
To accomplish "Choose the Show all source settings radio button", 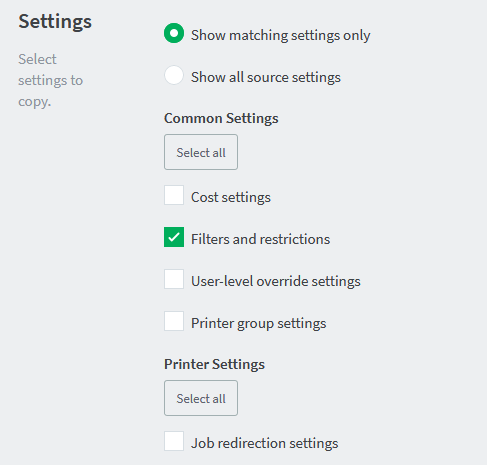I will (174, 75).
